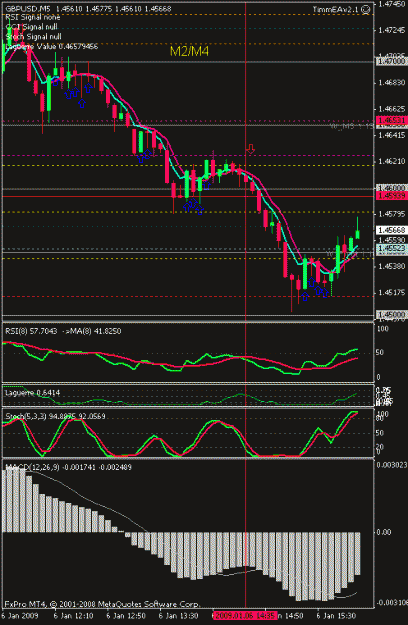Click the 1.45523 price tag

392,248
